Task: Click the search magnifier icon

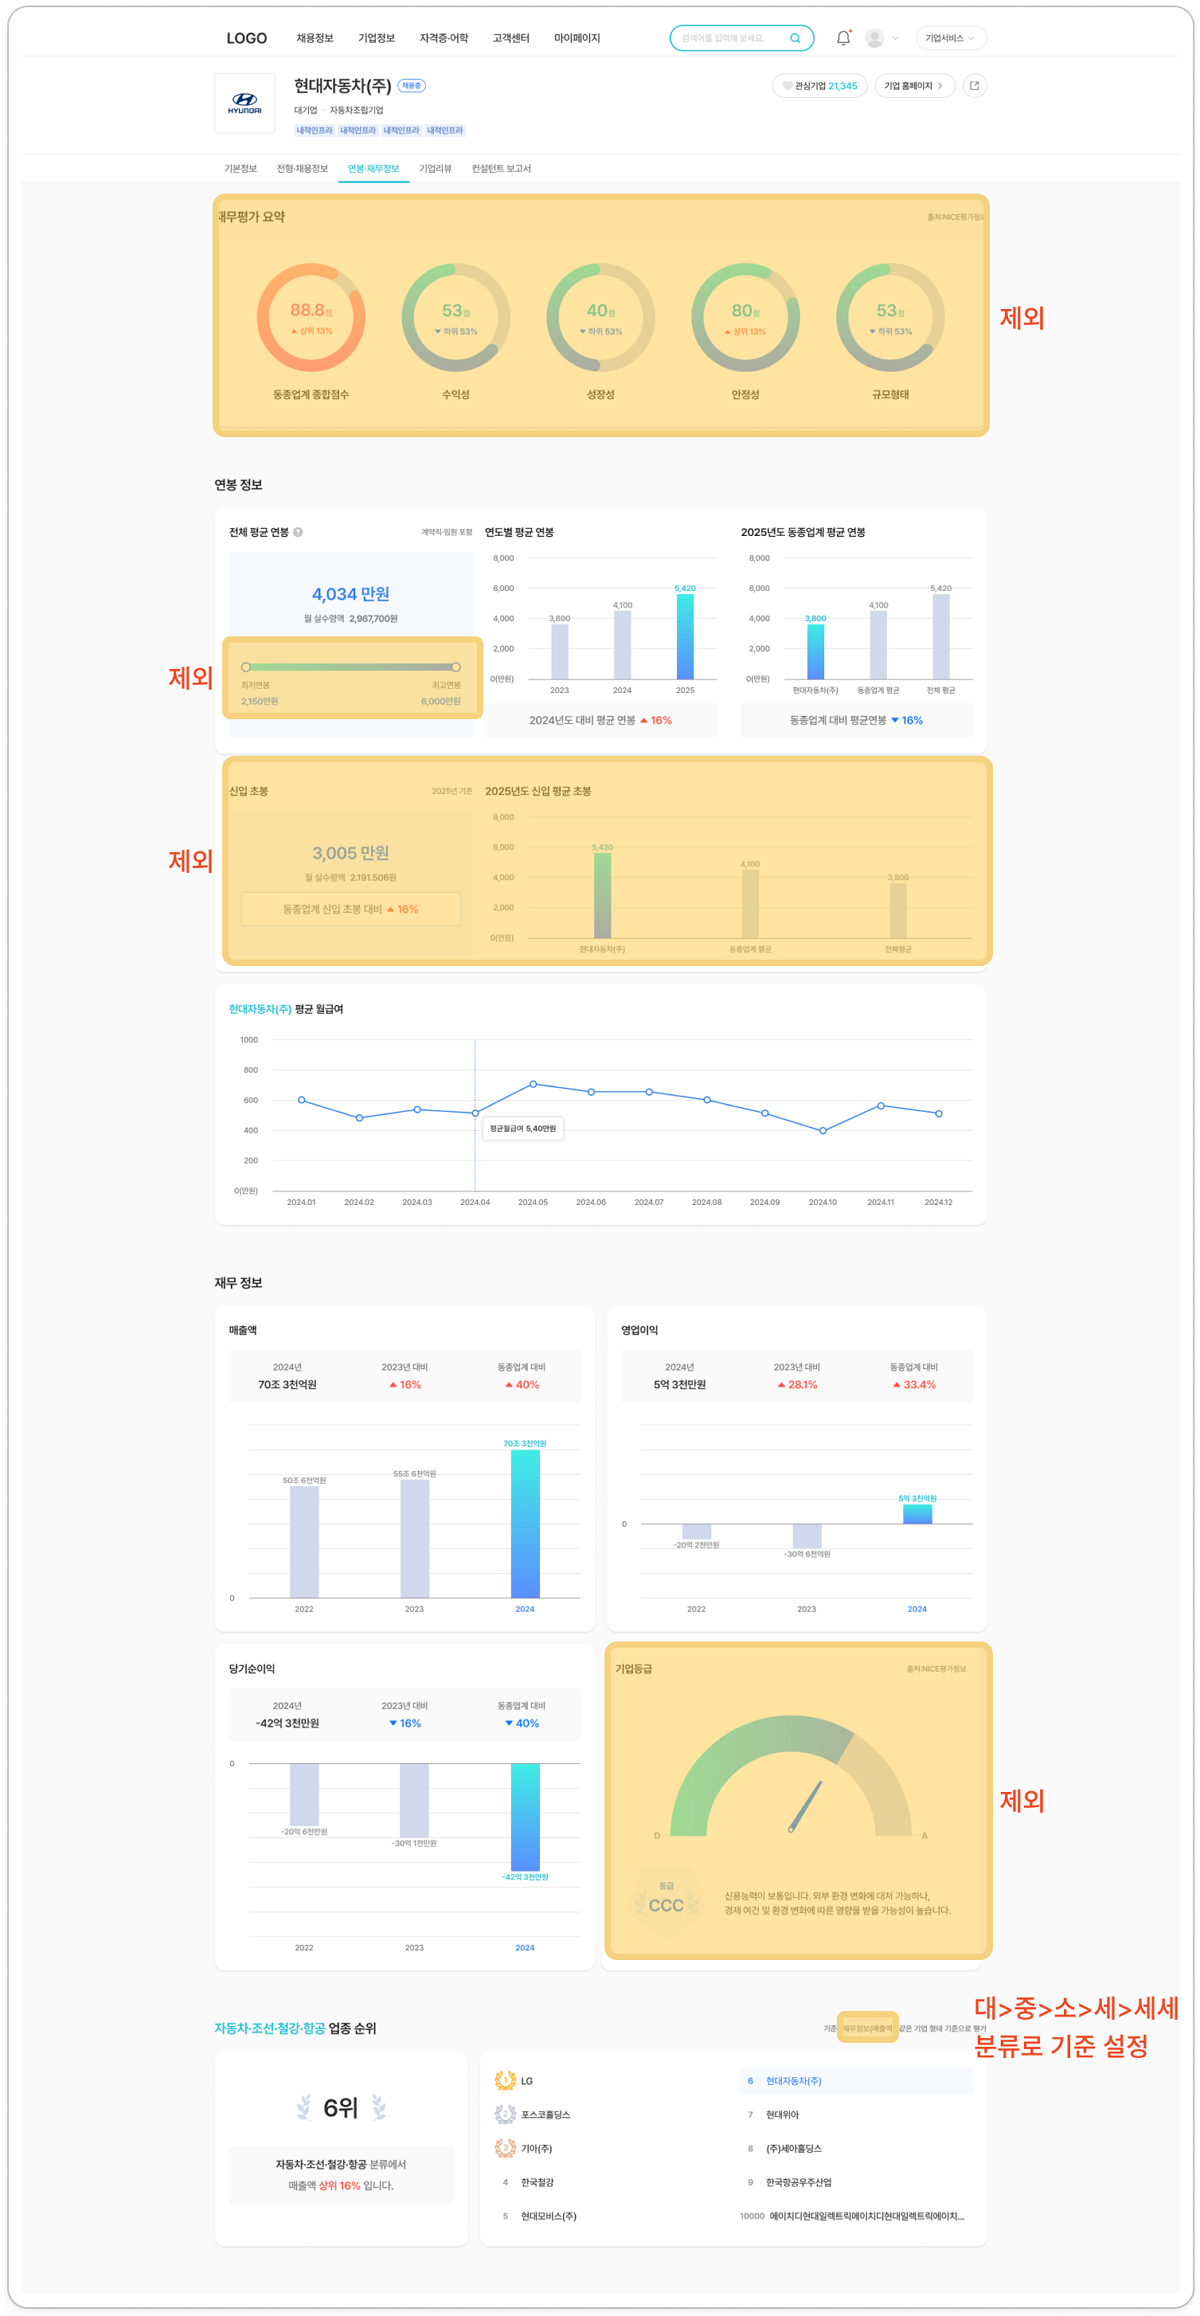Action: click(795, 38)
